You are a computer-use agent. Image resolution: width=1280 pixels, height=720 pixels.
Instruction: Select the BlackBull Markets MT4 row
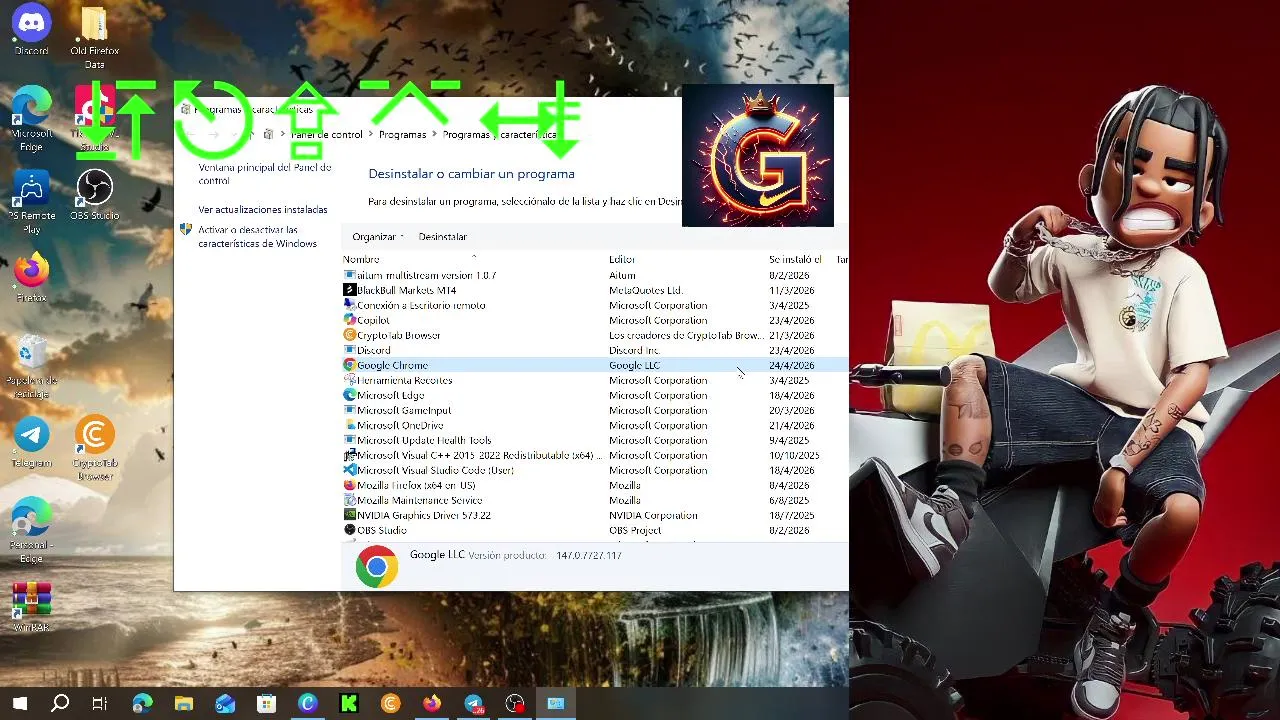click(595, 290)
